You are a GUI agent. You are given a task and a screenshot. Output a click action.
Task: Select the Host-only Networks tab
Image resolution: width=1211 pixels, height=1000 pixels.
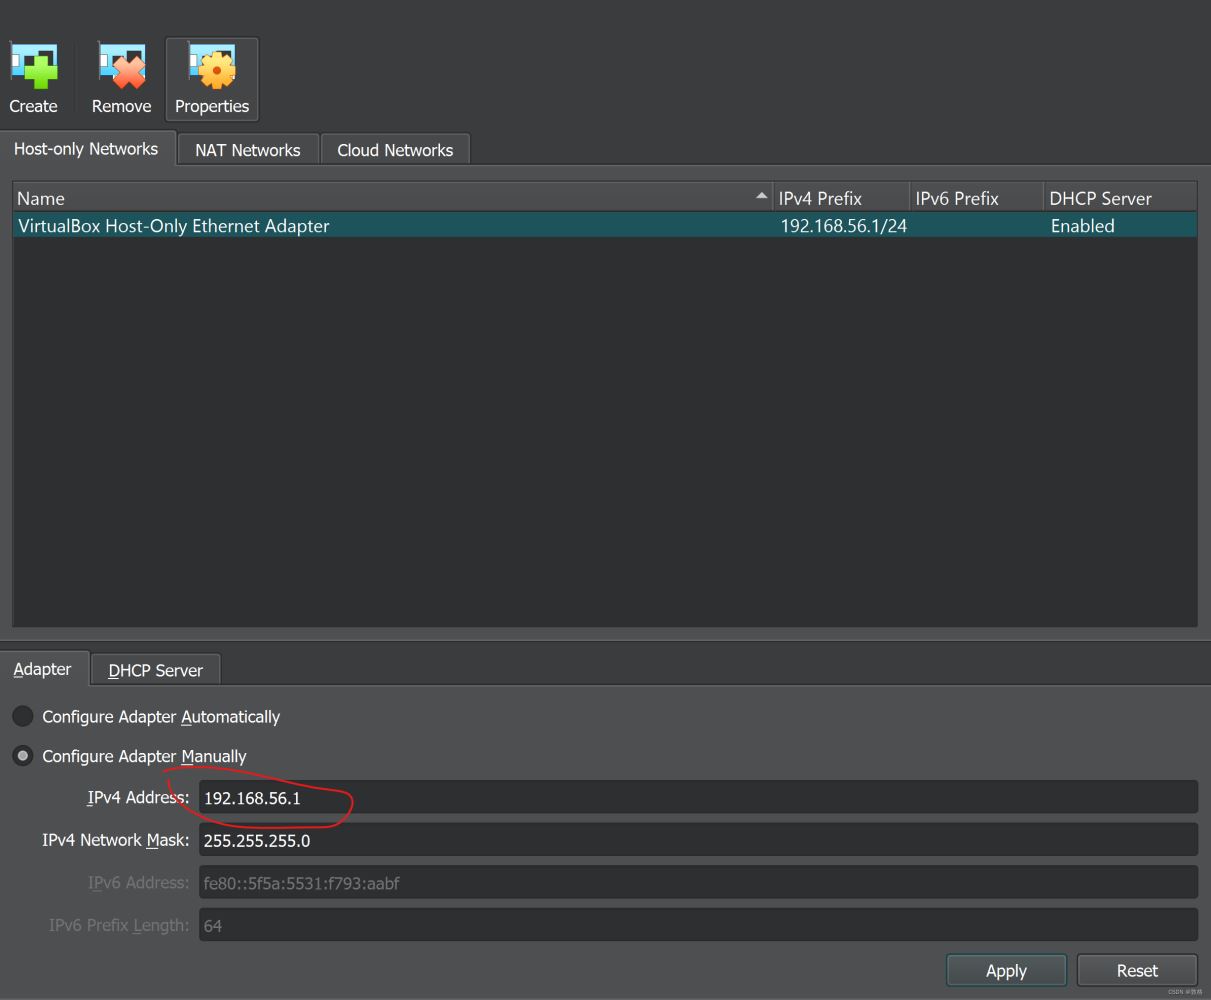[x=86, y=149]
